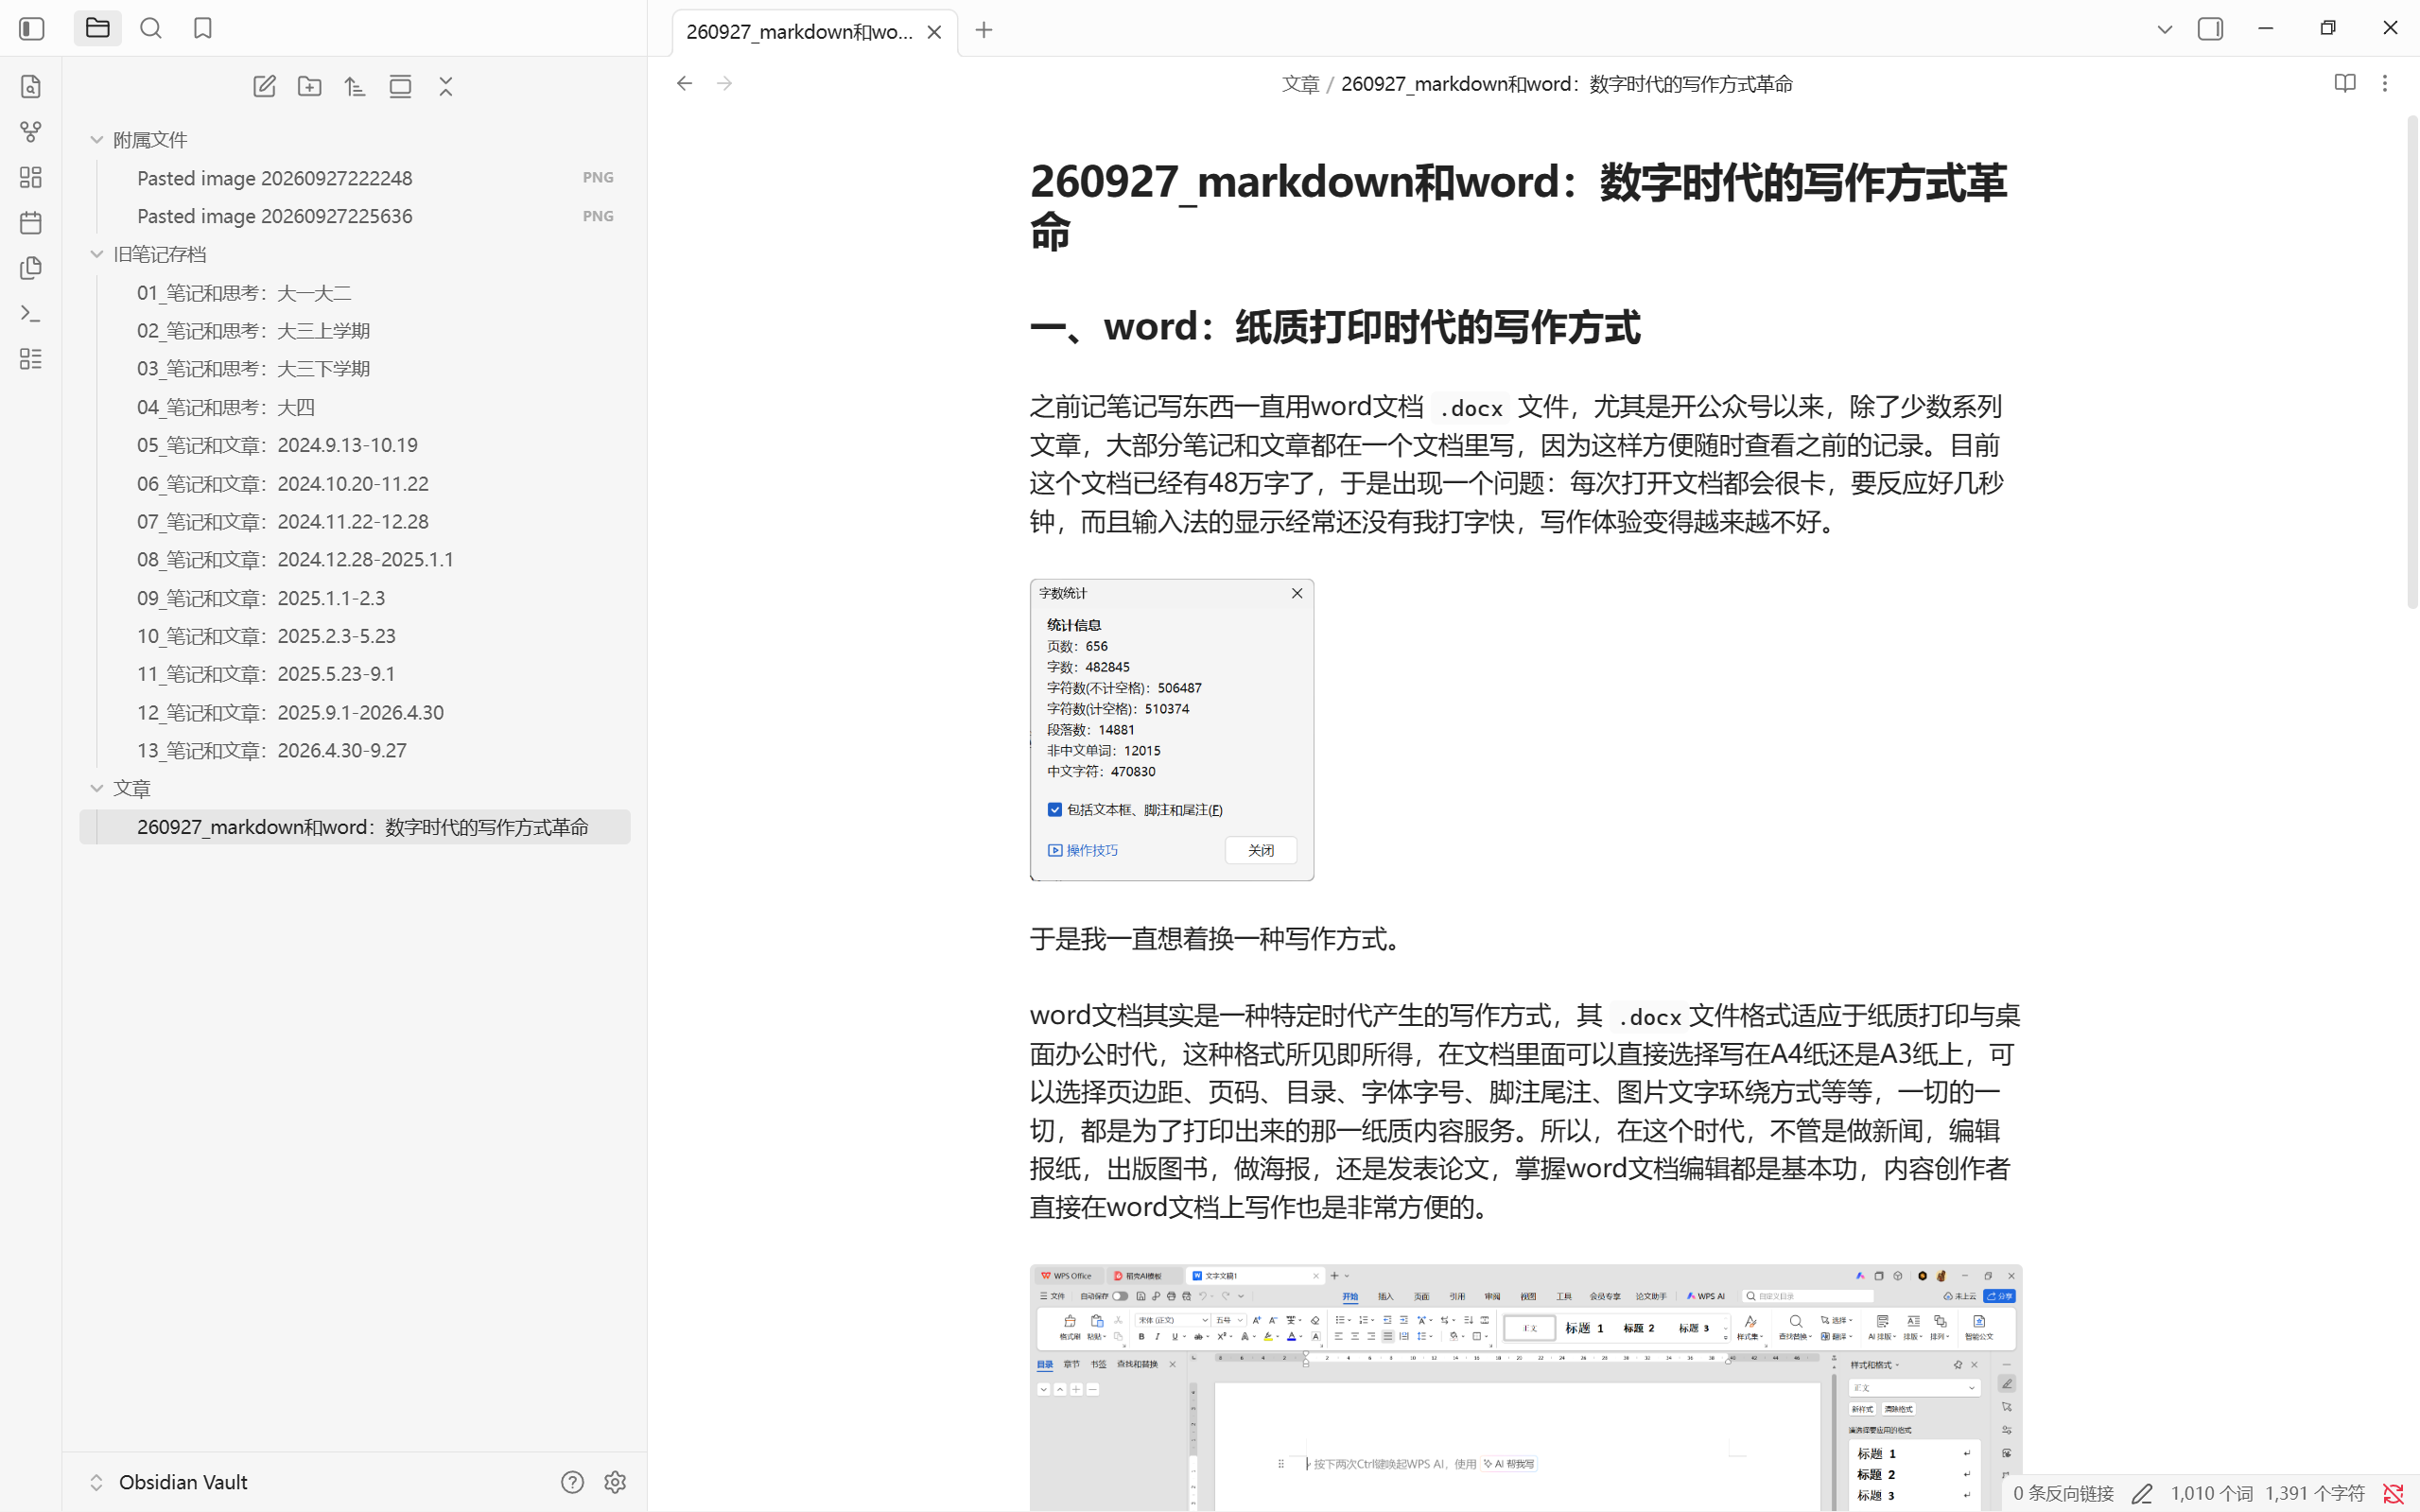2420x1512 pixels.
Task: Open today's daily note calendar icon
Action: tap(31, 222)
